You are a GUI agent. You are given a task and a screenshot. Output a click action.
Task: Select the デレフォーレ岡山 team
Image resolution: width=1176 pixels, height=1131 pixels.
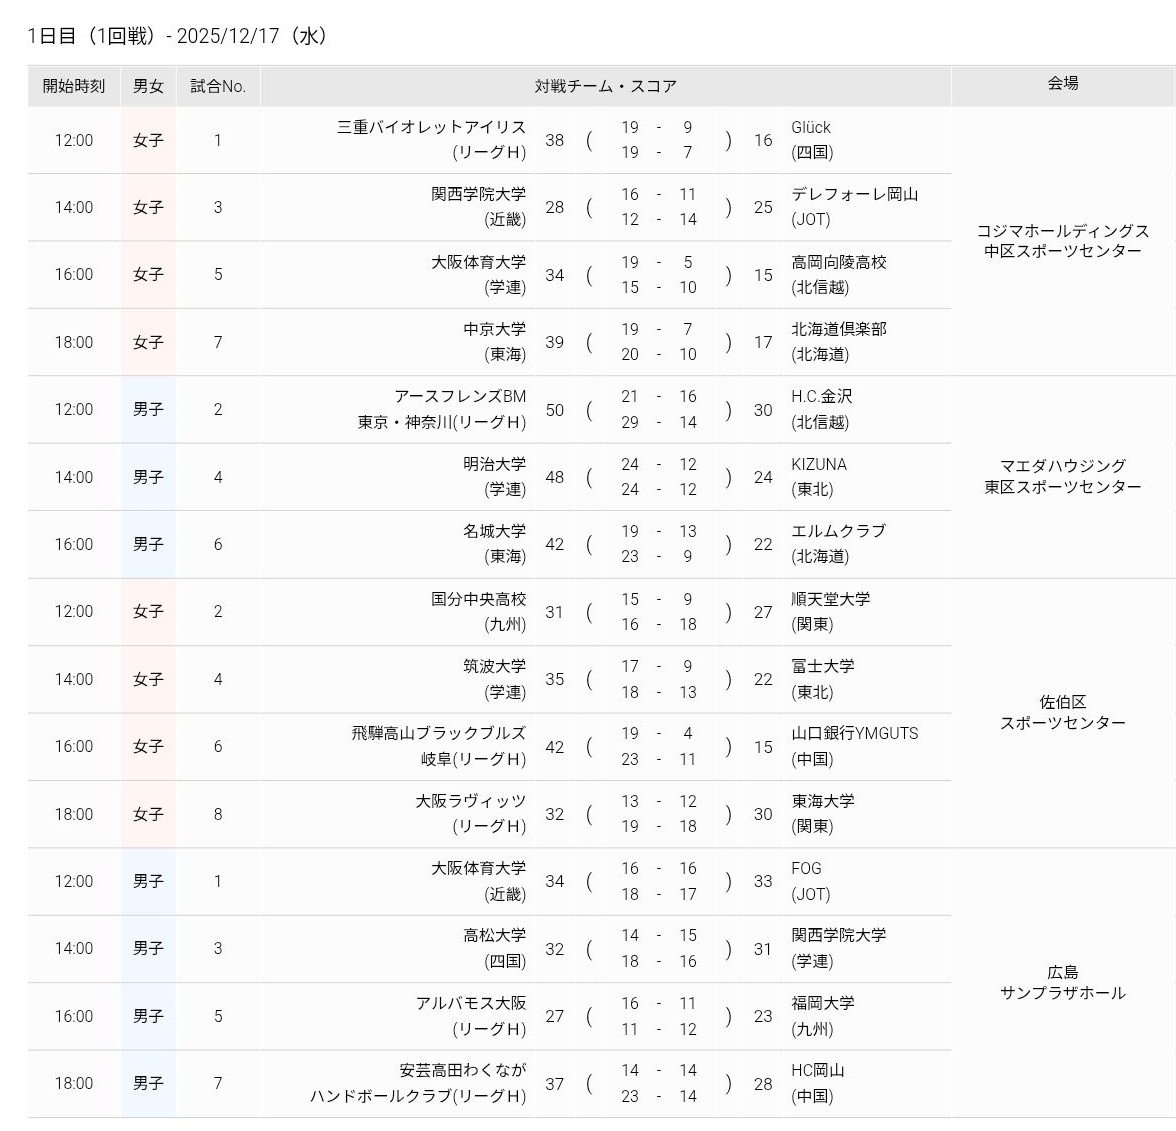click(854, 194)
